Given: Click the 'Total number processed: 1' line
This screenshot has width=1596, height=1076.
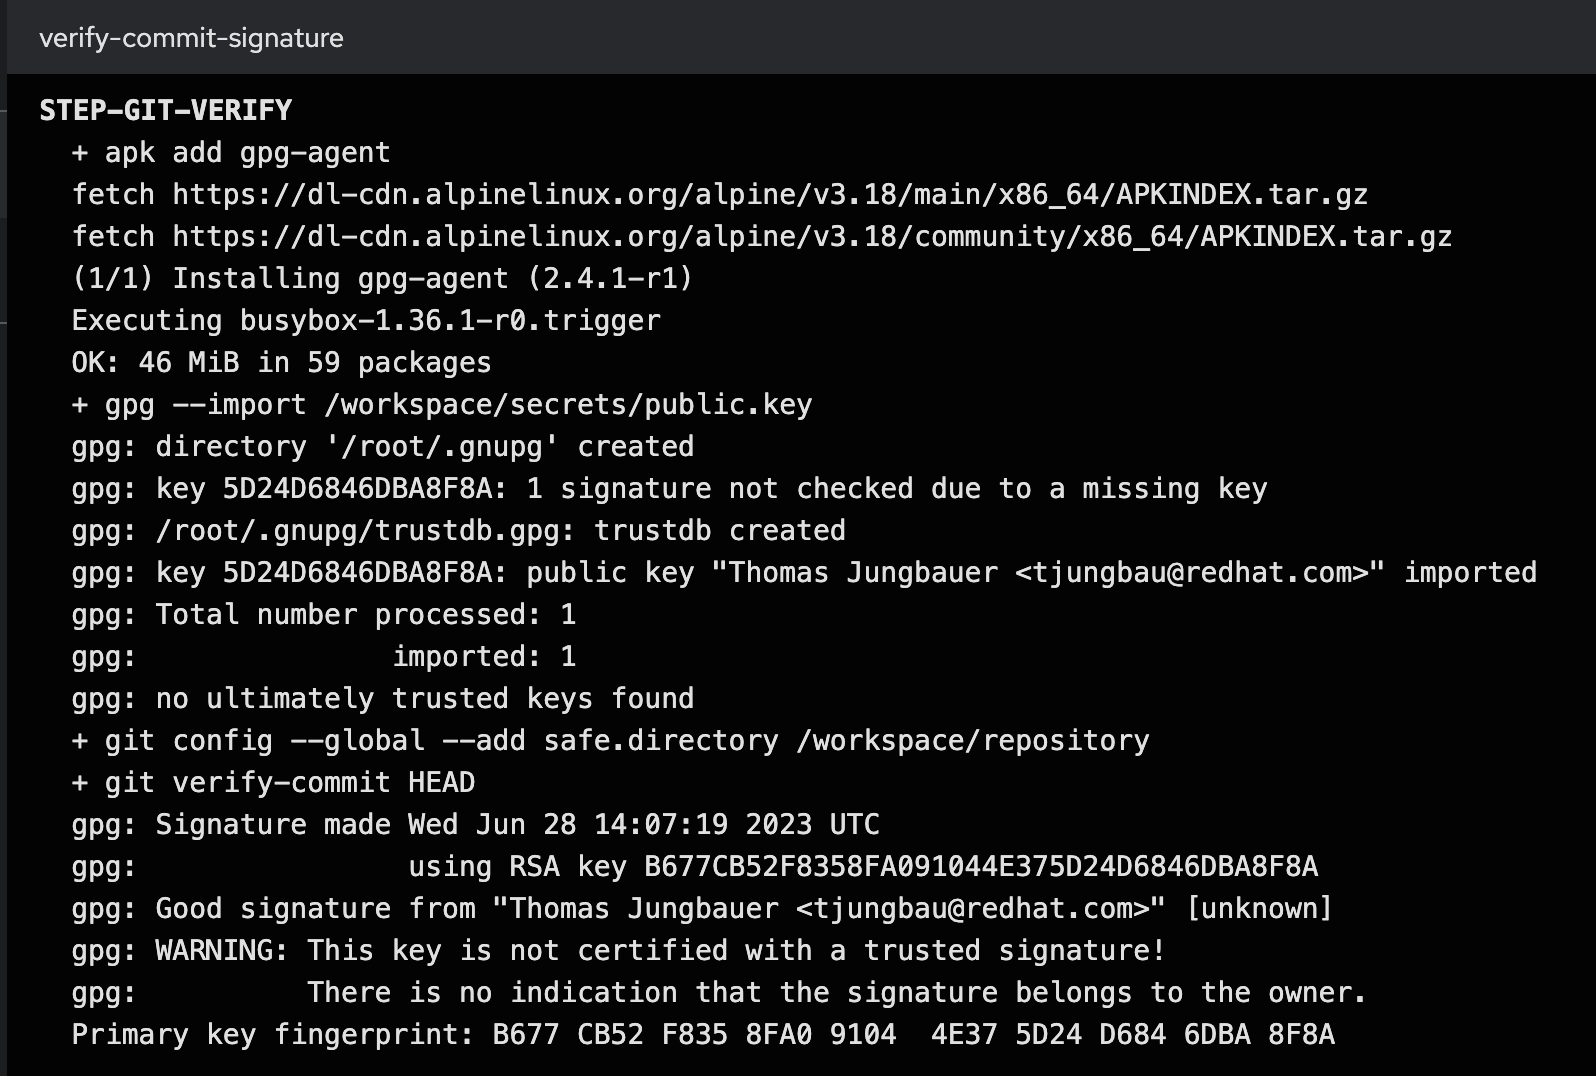Looking at the screenshot, I should 324,614.
